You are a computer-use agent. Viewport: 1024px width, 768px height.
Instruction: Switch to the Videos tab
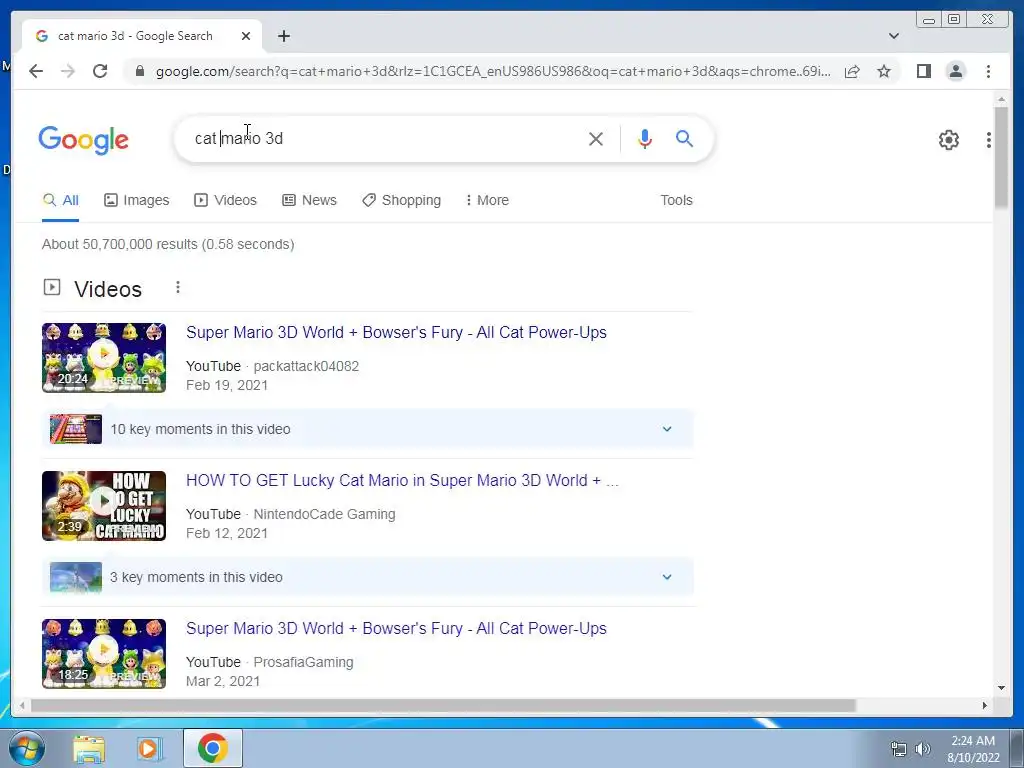225,200
